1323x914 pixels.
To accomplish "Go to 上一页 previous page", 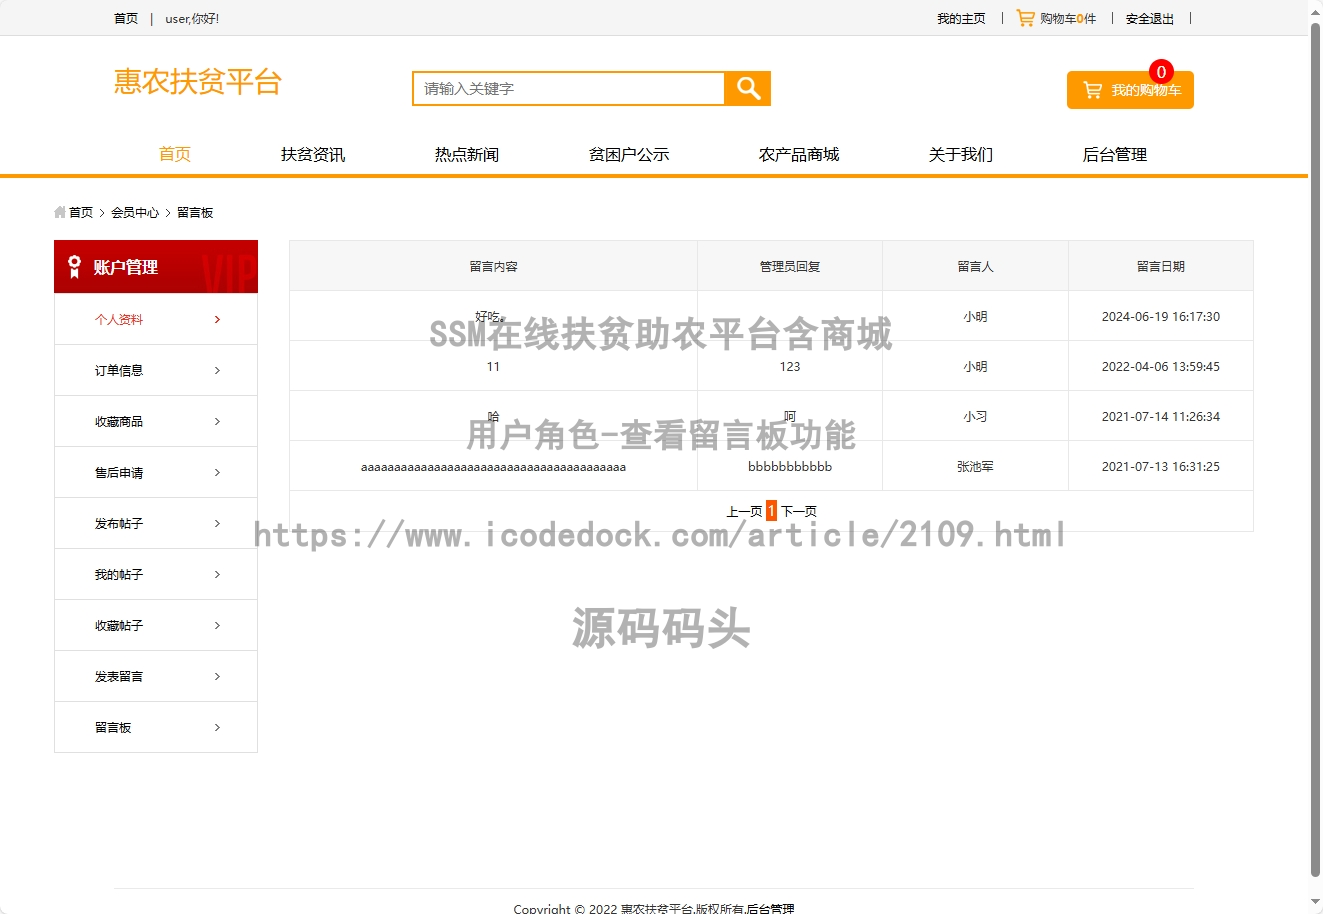I will tap(744, 511).
